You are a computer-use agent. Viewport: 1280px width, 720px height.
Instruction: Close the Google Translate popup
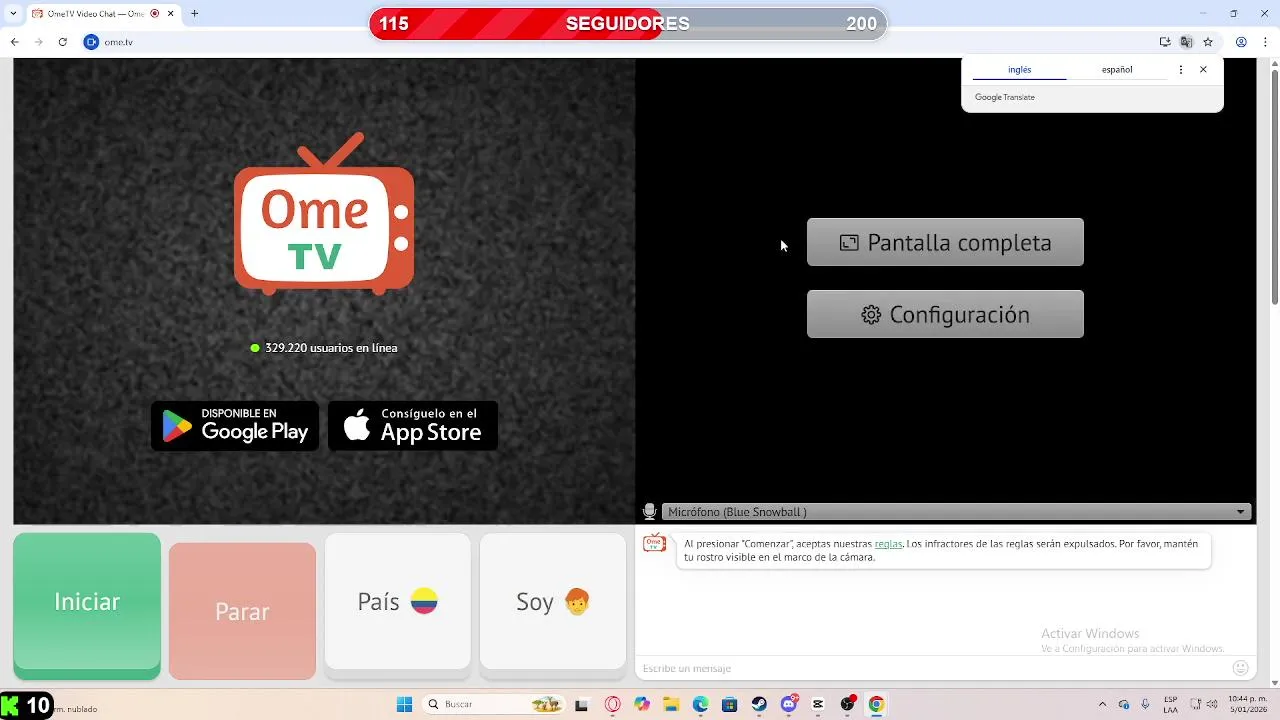tap(1203, 70)
